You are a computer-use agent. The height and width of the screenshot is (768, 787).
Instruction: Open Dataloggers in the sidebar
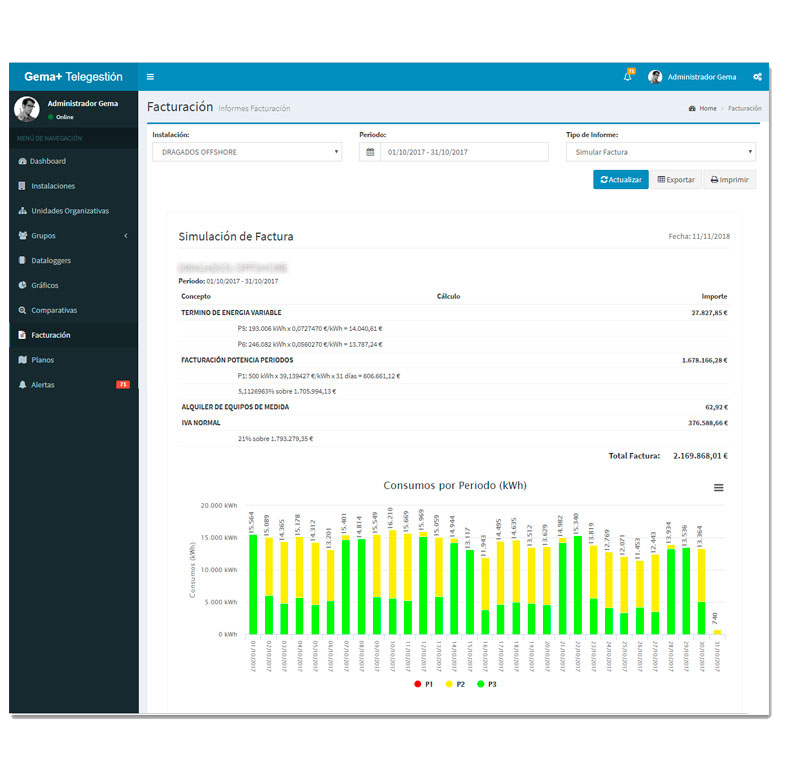point(50,261)
